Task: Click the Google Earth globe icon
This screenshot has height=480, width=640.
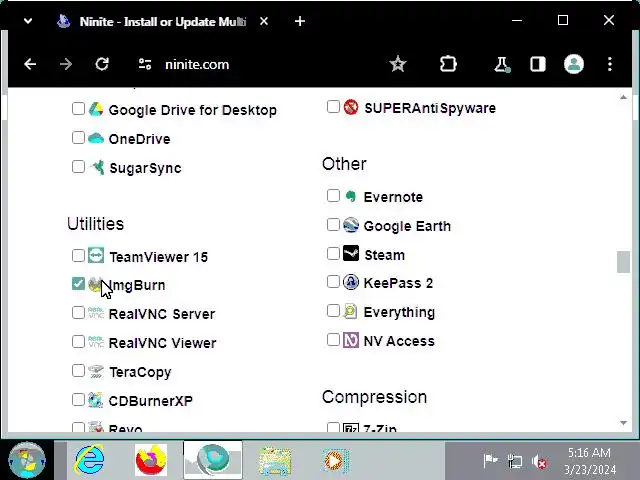Action: (351, 225)
